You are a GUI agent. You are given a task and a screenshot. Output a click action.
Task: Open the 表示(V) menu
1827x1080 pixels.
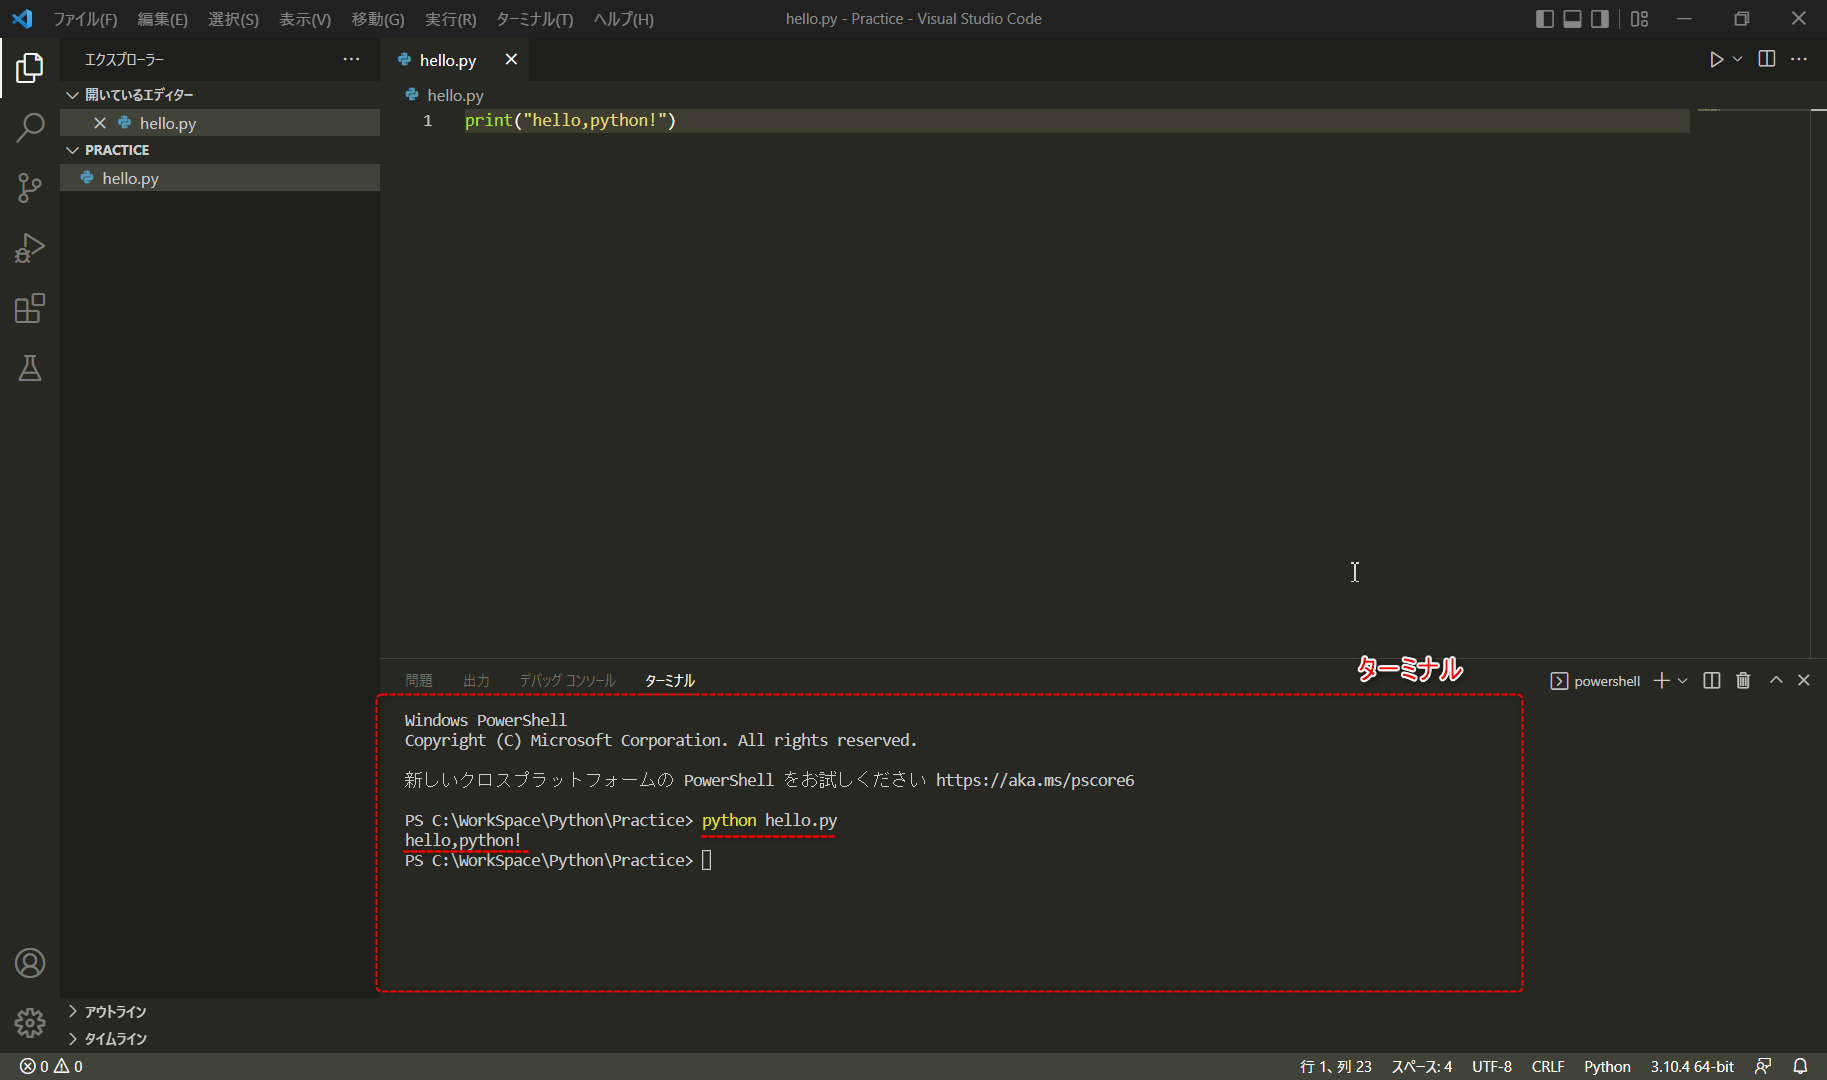pyautogui.click(x=305, y=19)
